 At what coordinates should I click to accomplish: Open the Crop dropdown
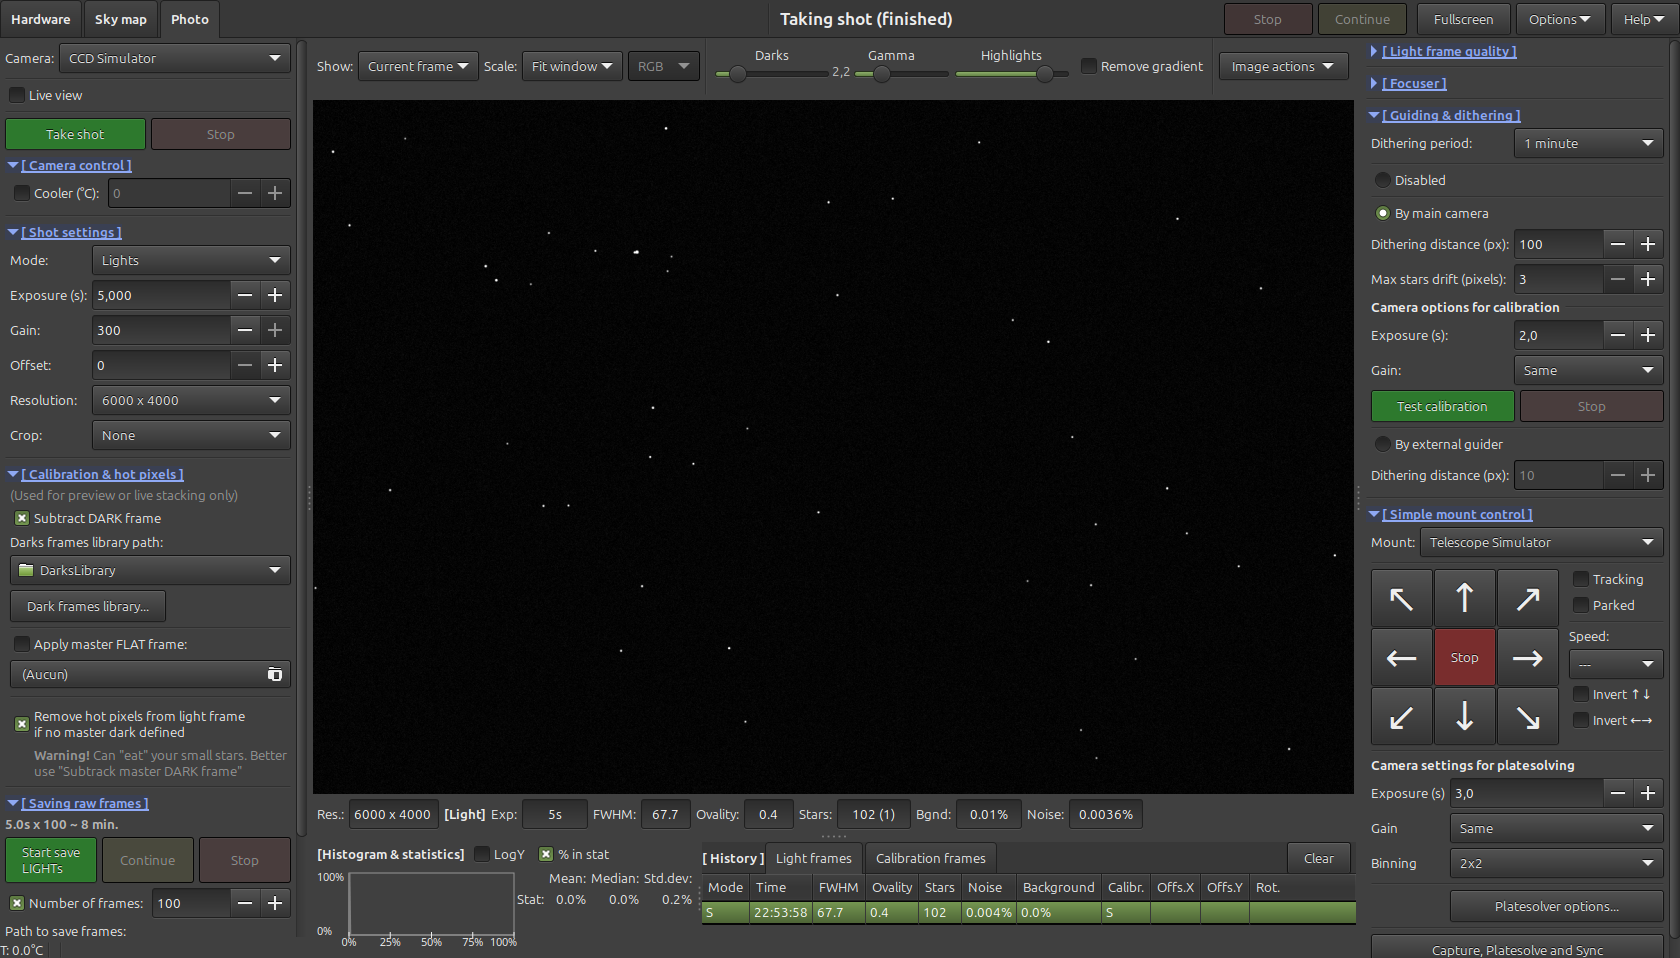pos(191,435)
